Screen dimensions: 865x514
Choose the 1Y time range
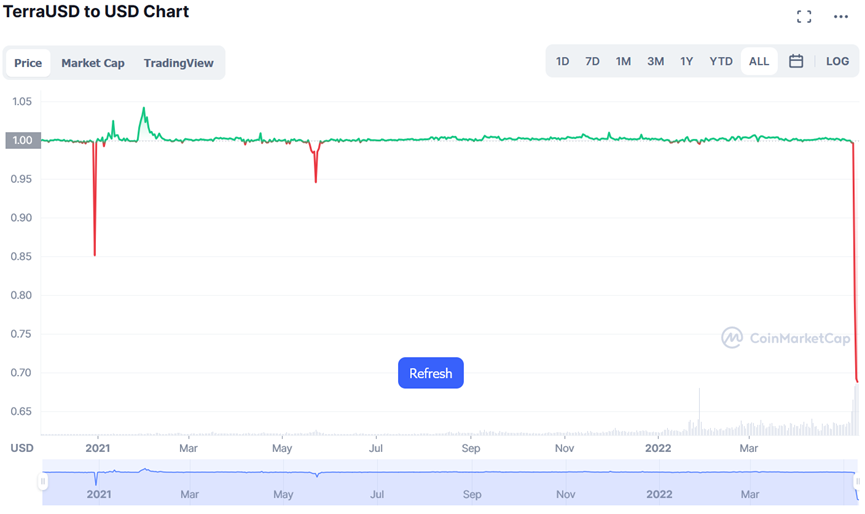click(687, 61)
